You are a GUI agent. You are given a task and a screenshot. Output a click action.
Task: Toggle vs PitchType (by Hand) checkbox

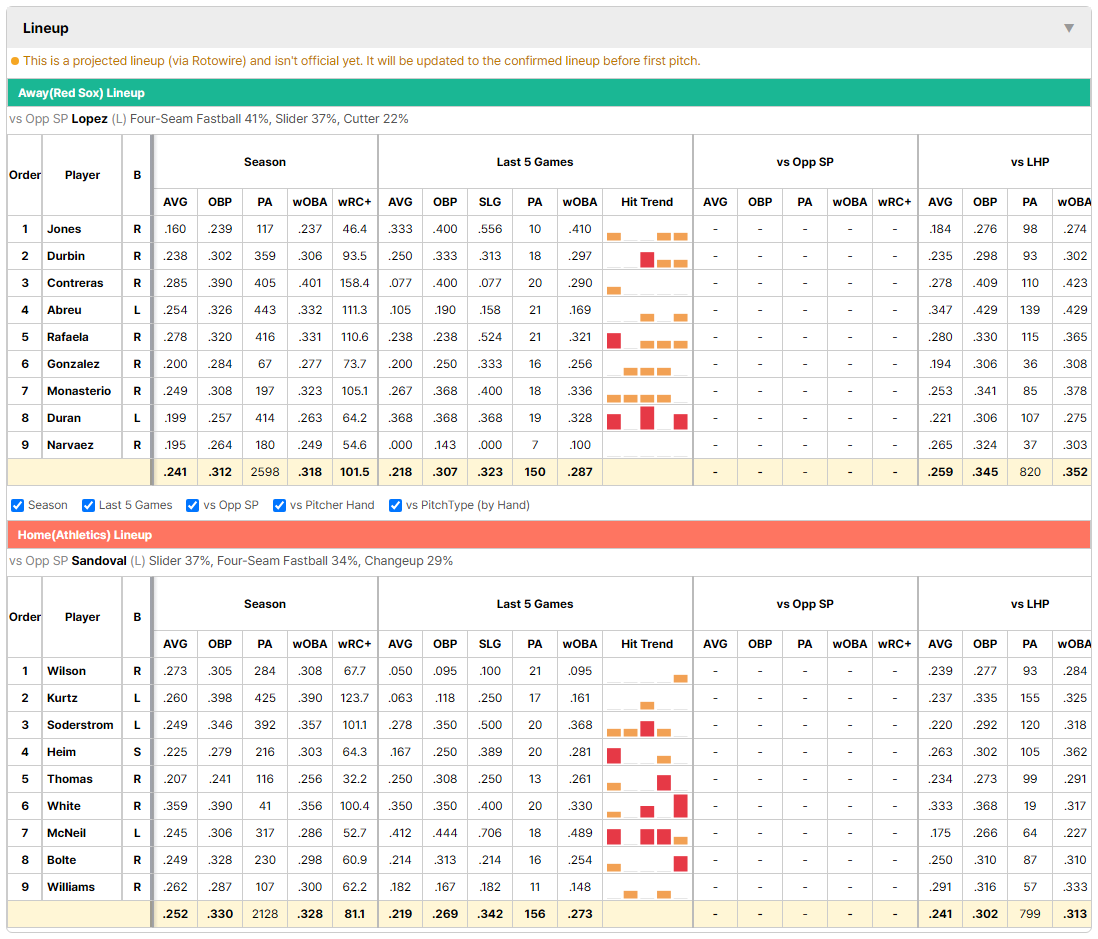click(x=396, y=506)
